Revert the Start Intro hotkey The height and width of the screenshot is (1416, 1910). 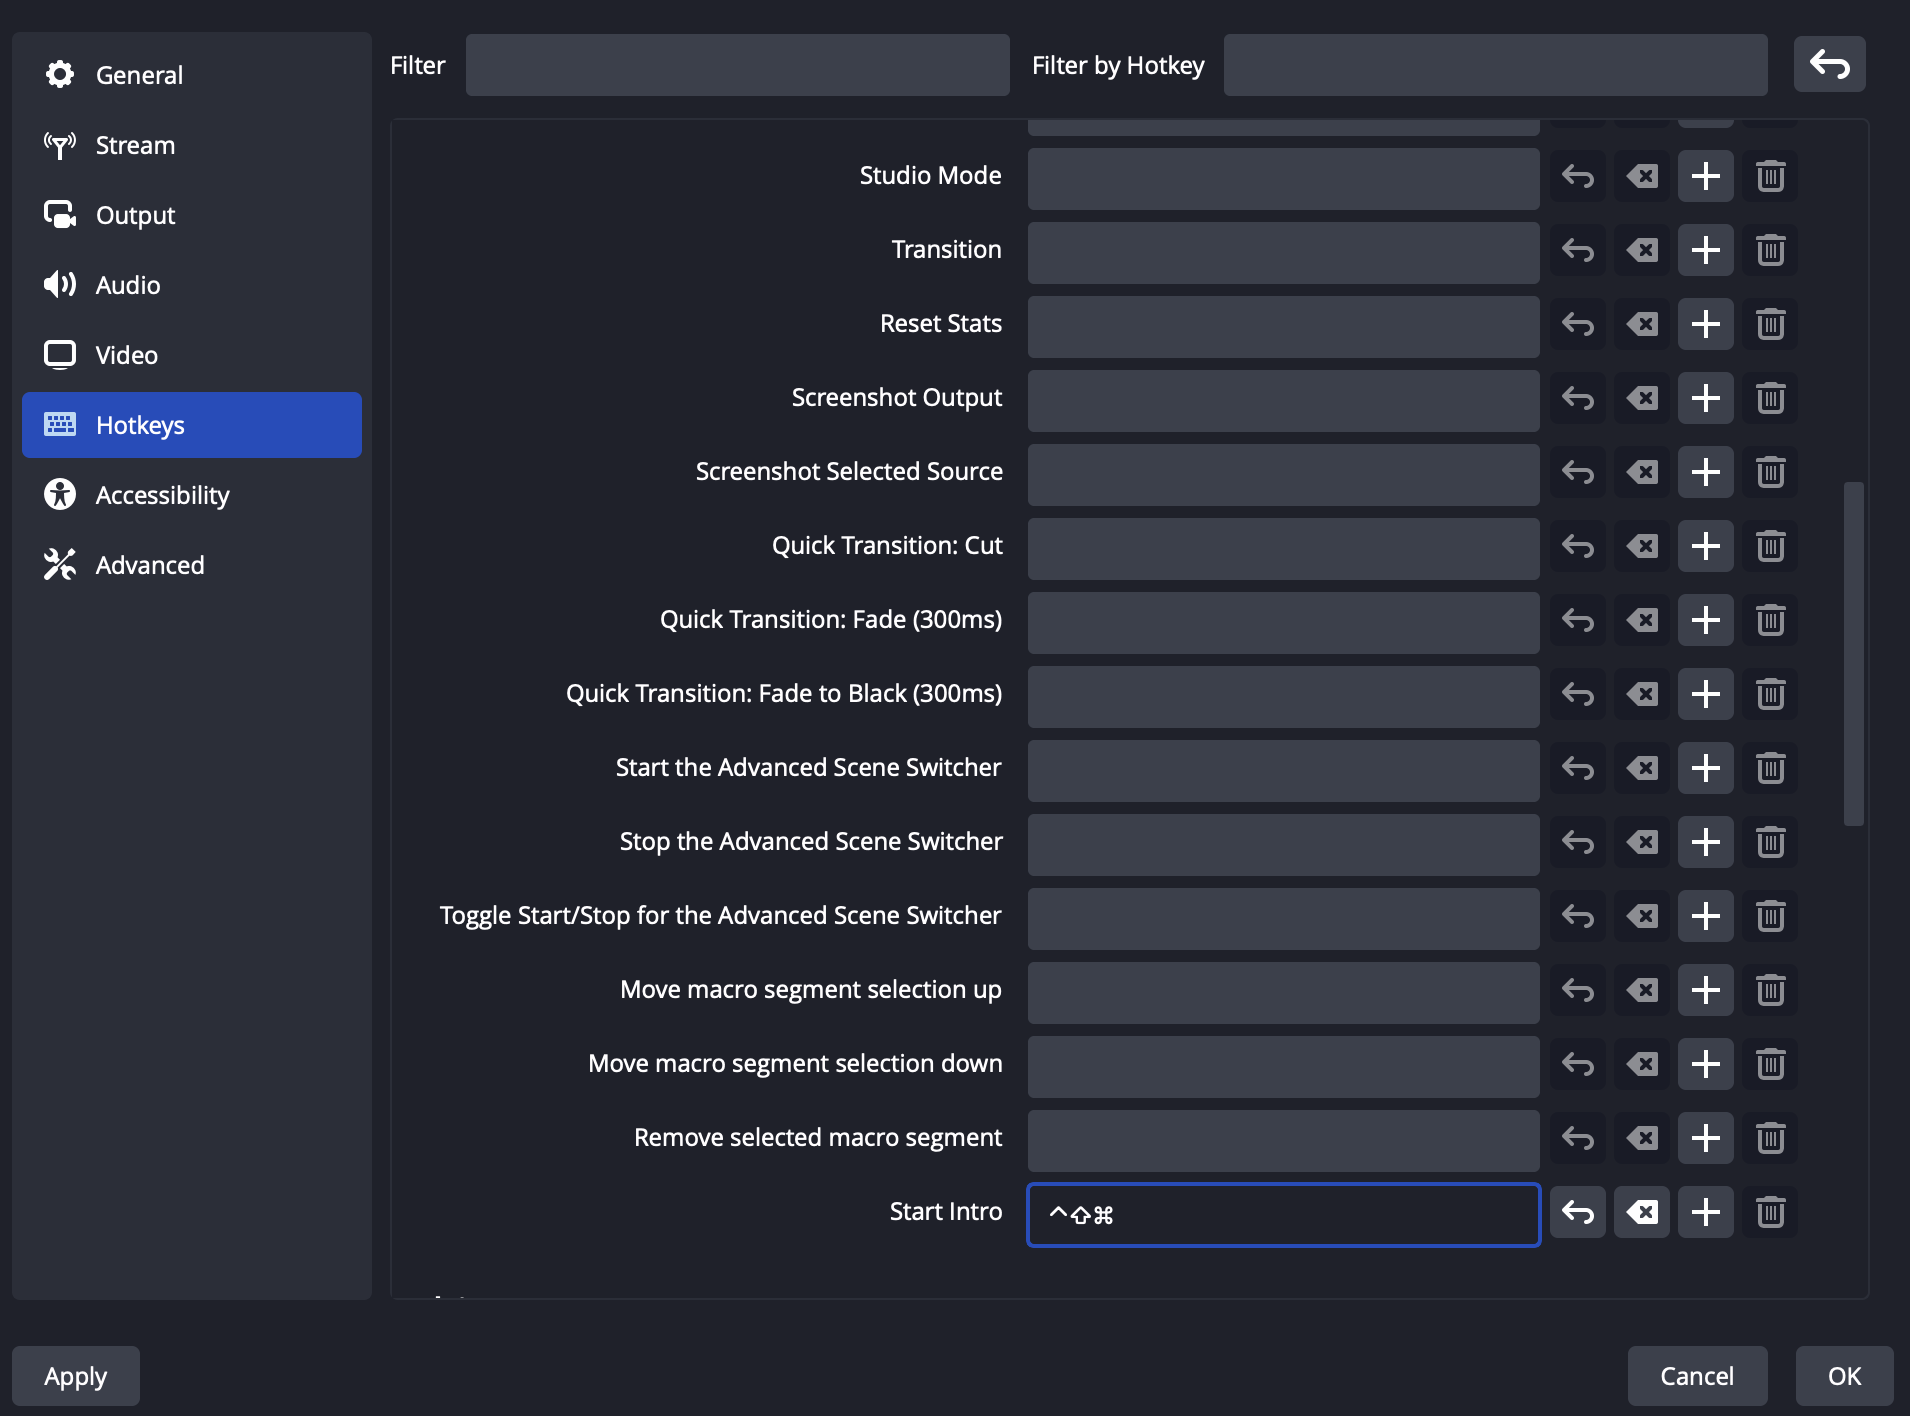coord(1577,1213)
